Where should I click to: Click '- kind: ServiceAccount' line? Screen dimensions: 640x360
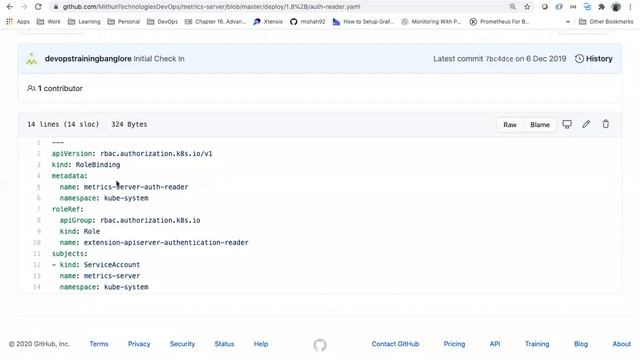(96, 265)
